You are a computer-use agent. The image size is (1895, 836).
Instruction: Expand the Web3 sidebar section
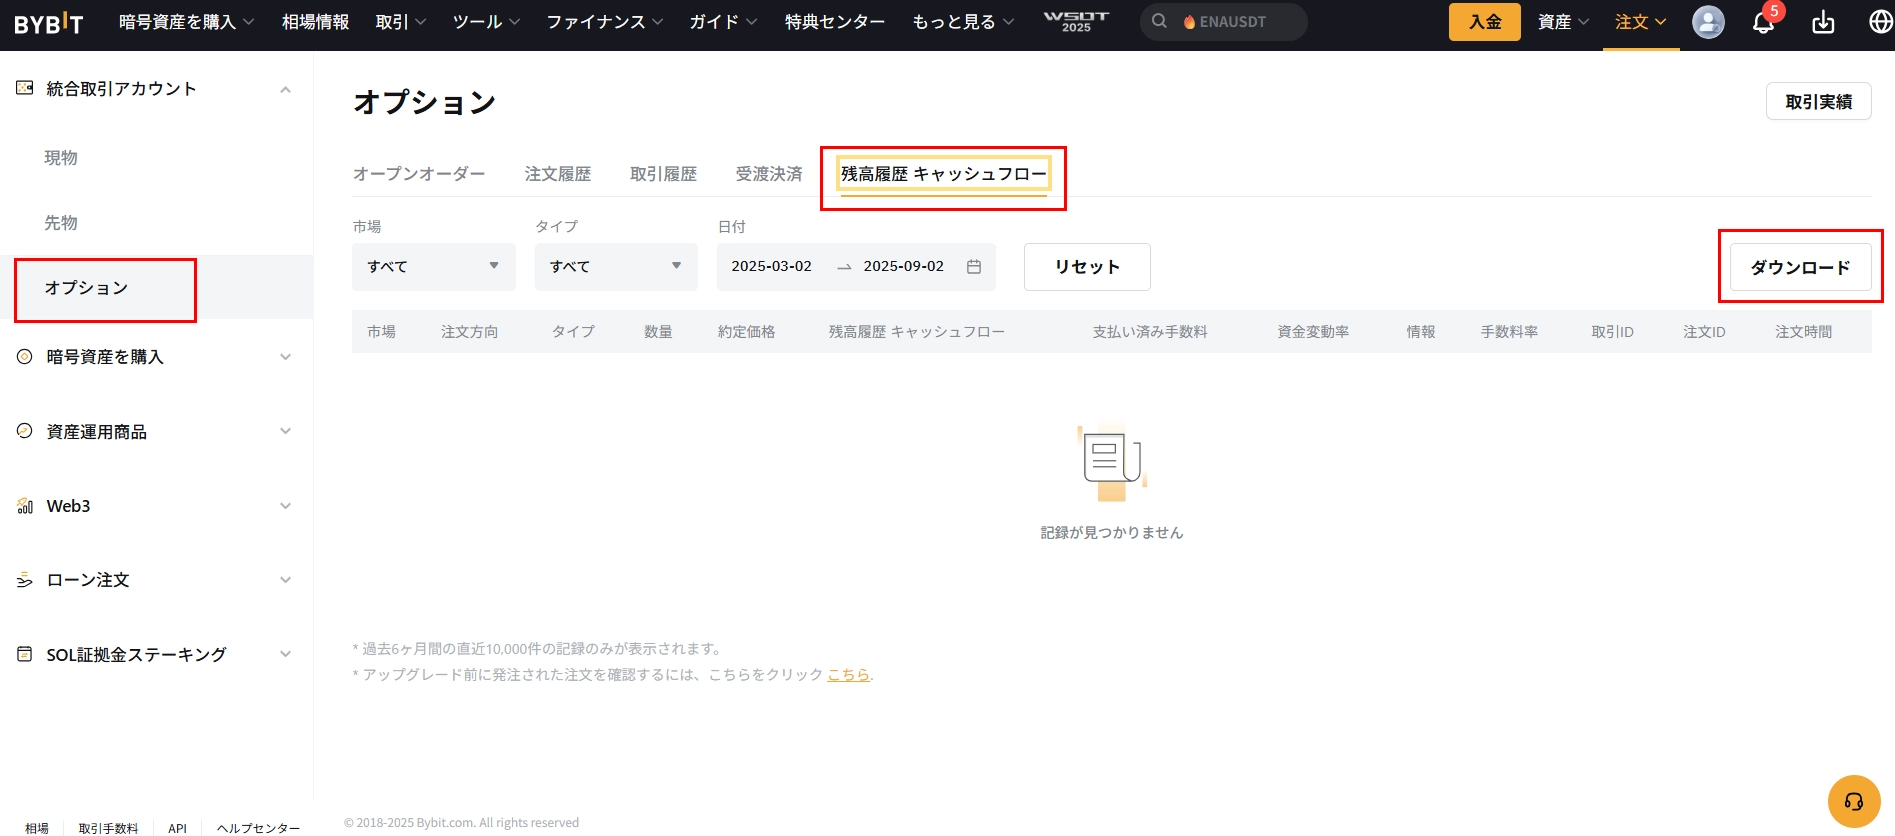coord(285,506)
